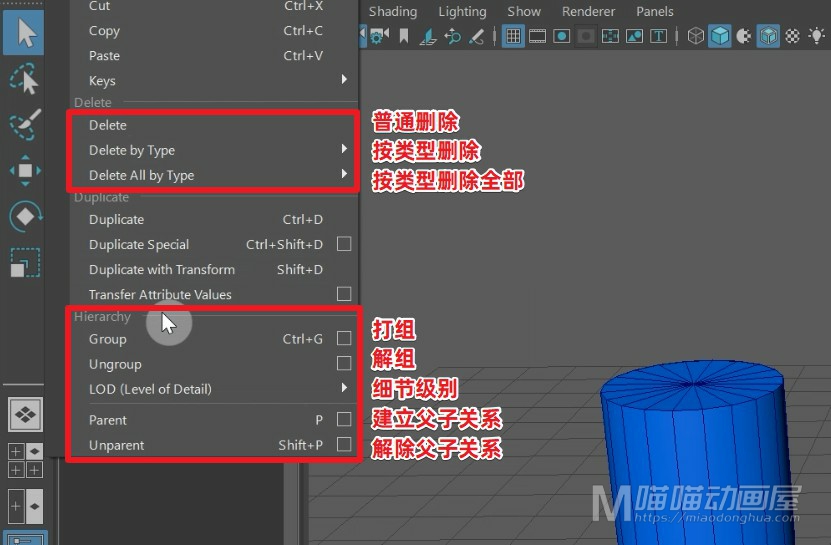This screenshot has width=831, height=545.
Task: Open the Panels menu
Action: point(655,12)
